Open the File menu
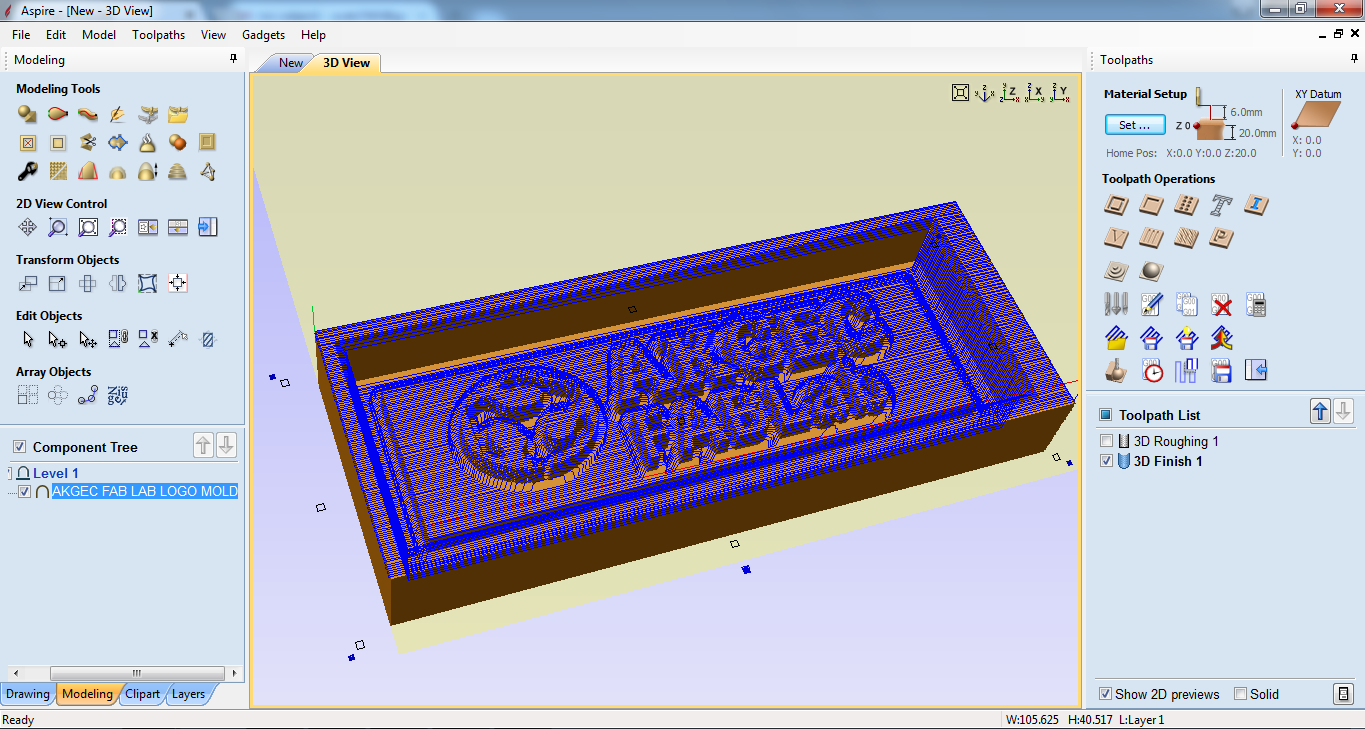This screenshot has width=1365, height=729. [x=21, y=35]
